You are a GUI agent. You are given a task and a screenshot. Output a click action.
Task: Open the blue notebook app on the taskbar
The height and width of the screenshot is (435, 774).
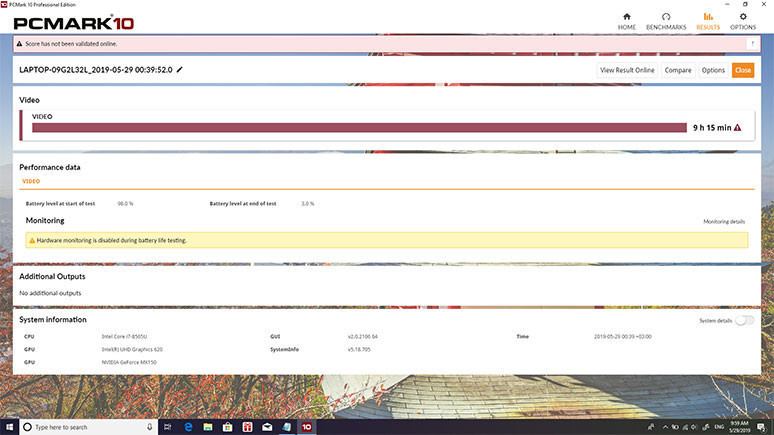pos(287,427)
